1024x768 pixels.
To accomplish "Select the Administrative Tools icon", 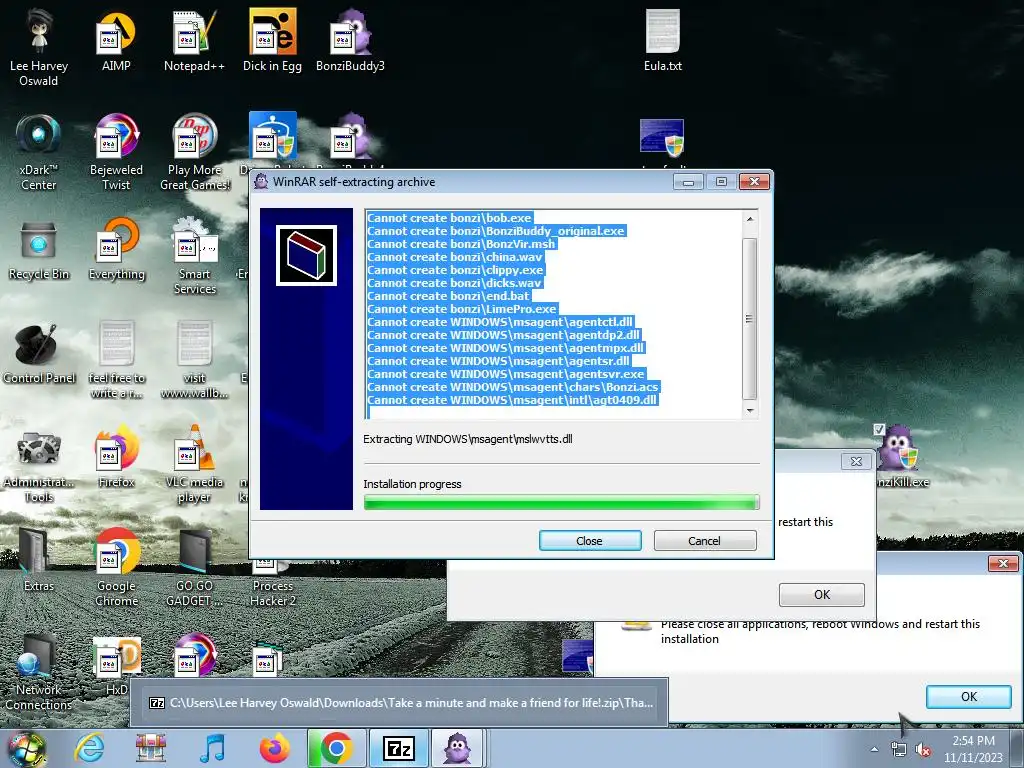I will point(39,466).
